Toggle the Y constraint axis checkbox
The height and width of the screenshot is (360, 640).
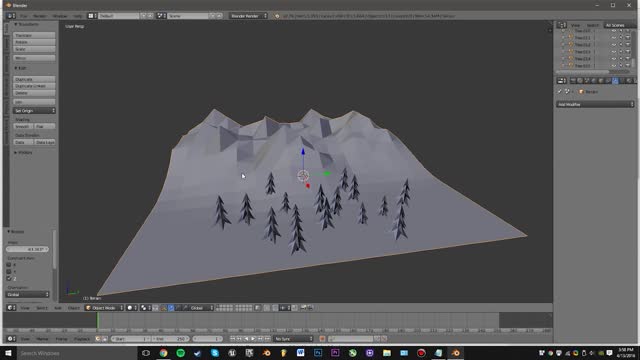[9, 271]
